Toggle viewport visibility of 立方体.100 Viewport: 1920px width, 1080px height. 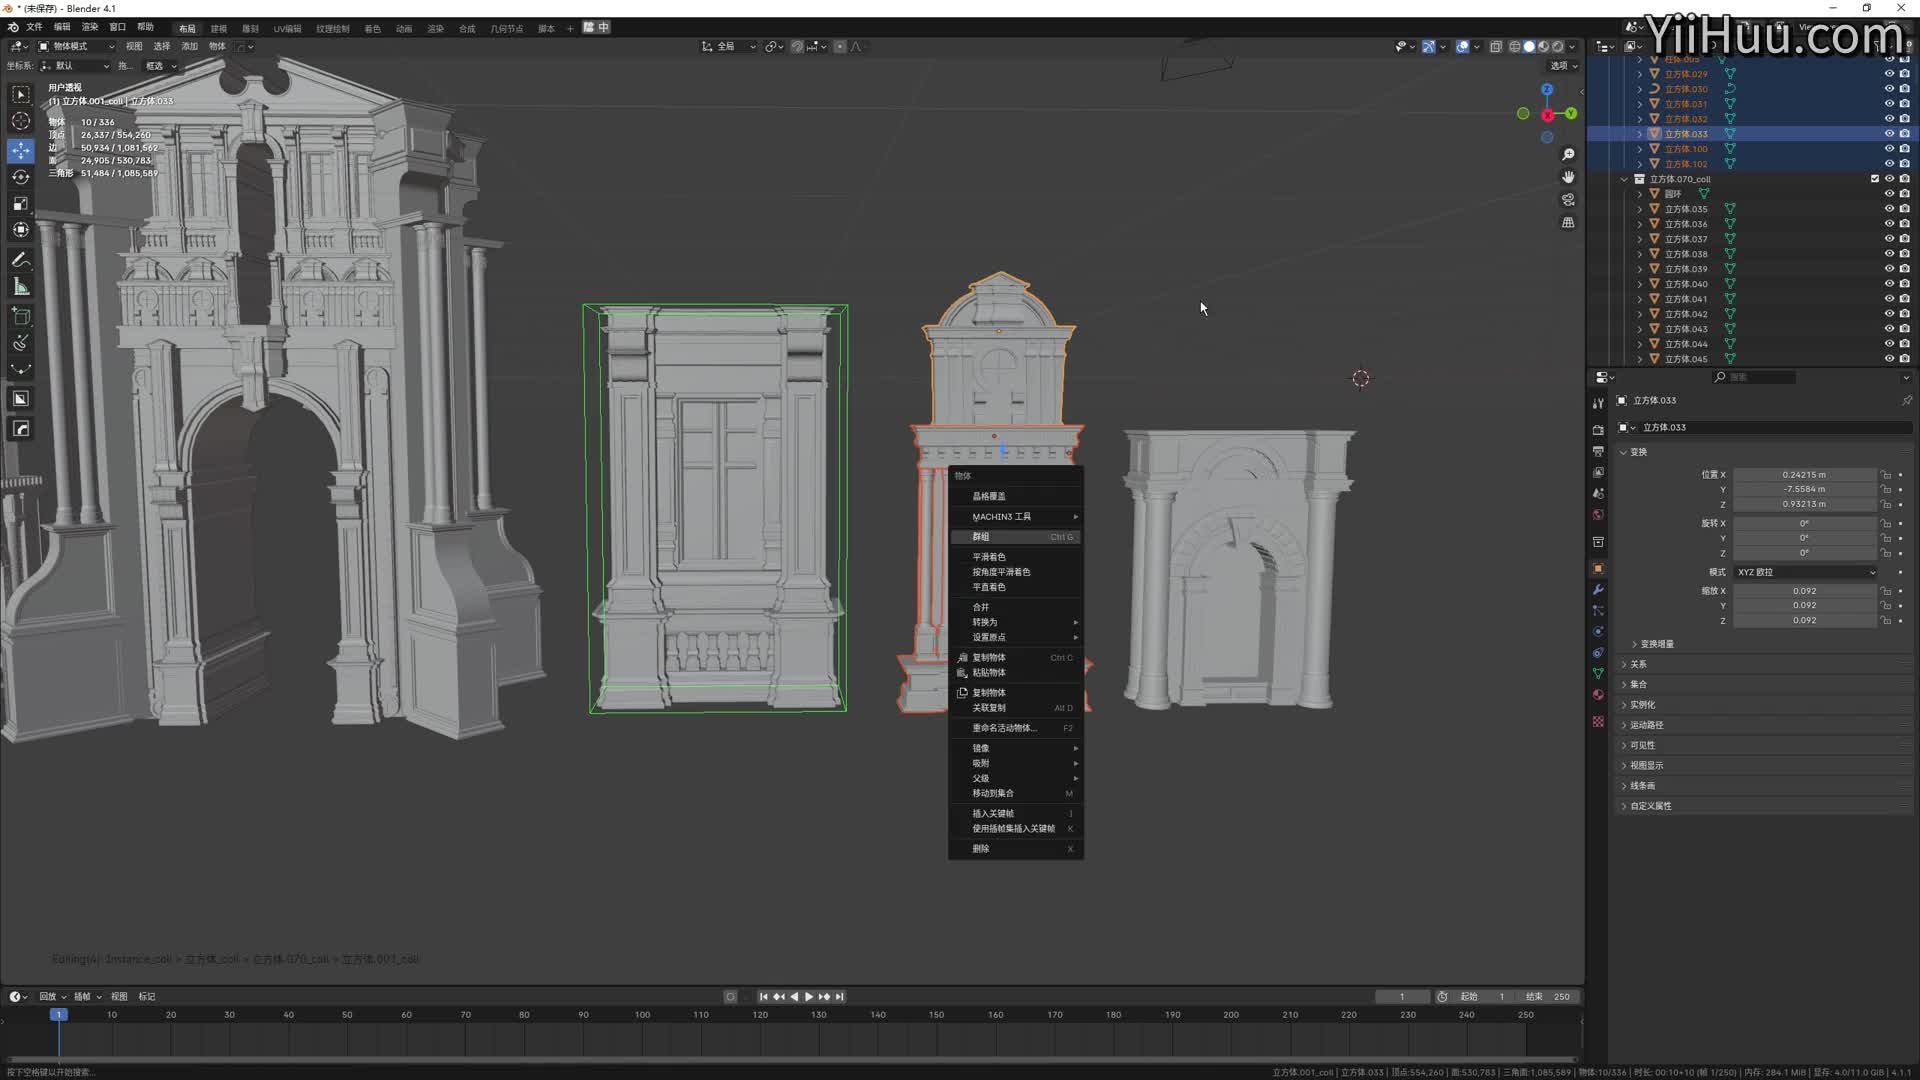1889,149
